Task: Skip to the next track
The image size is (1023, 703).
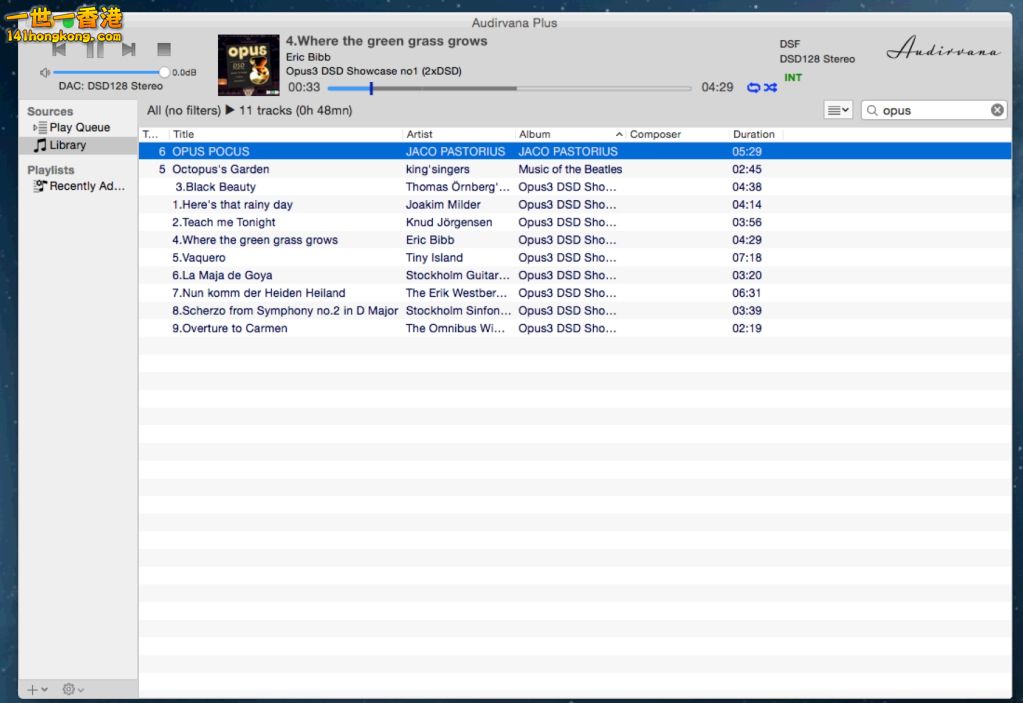Action: (128, 49)
